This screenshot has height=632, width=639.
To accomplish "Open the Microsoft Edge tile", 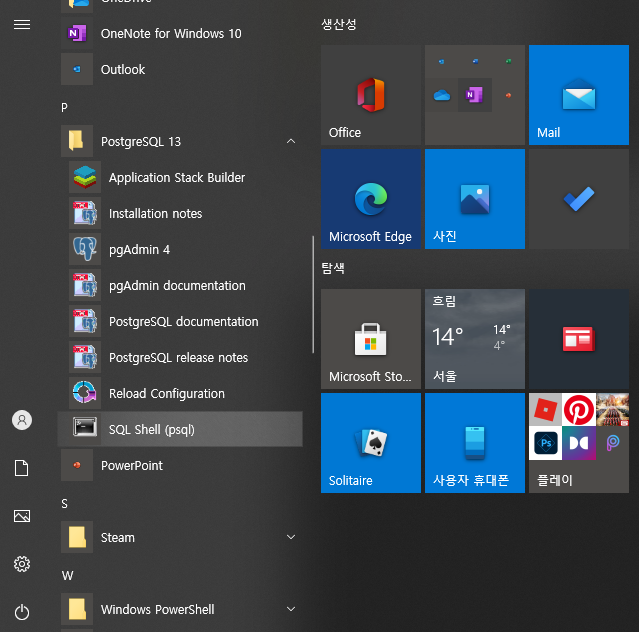I will click(371, 199).
